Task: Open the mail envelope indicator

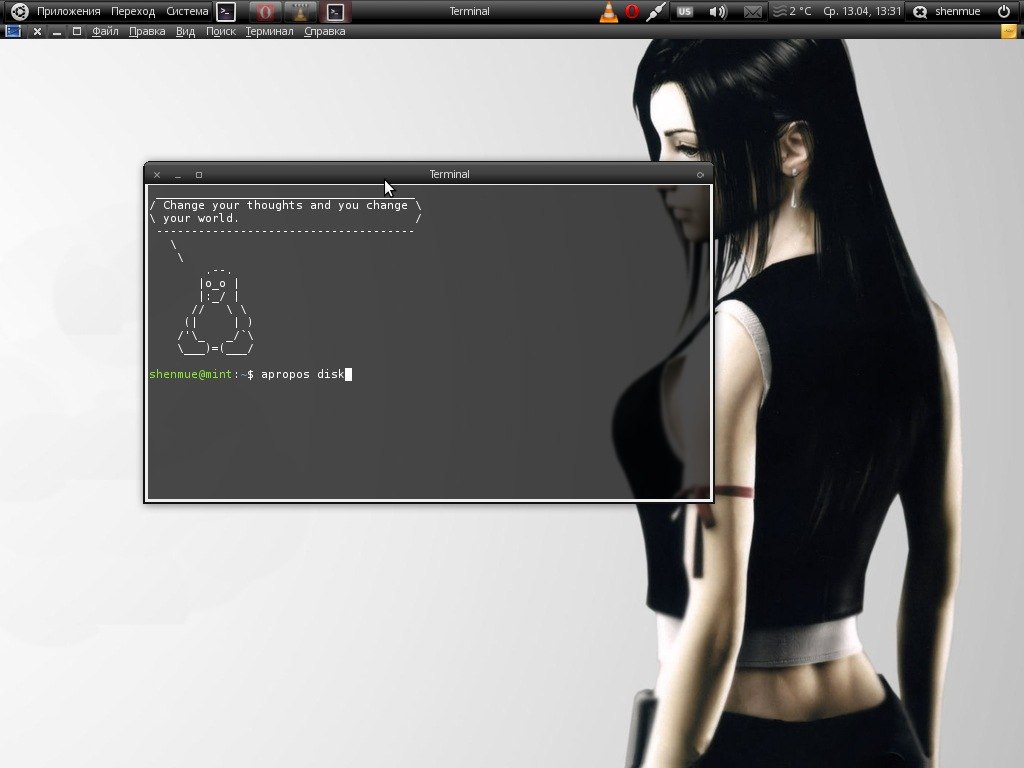Action: click(752, 11)
